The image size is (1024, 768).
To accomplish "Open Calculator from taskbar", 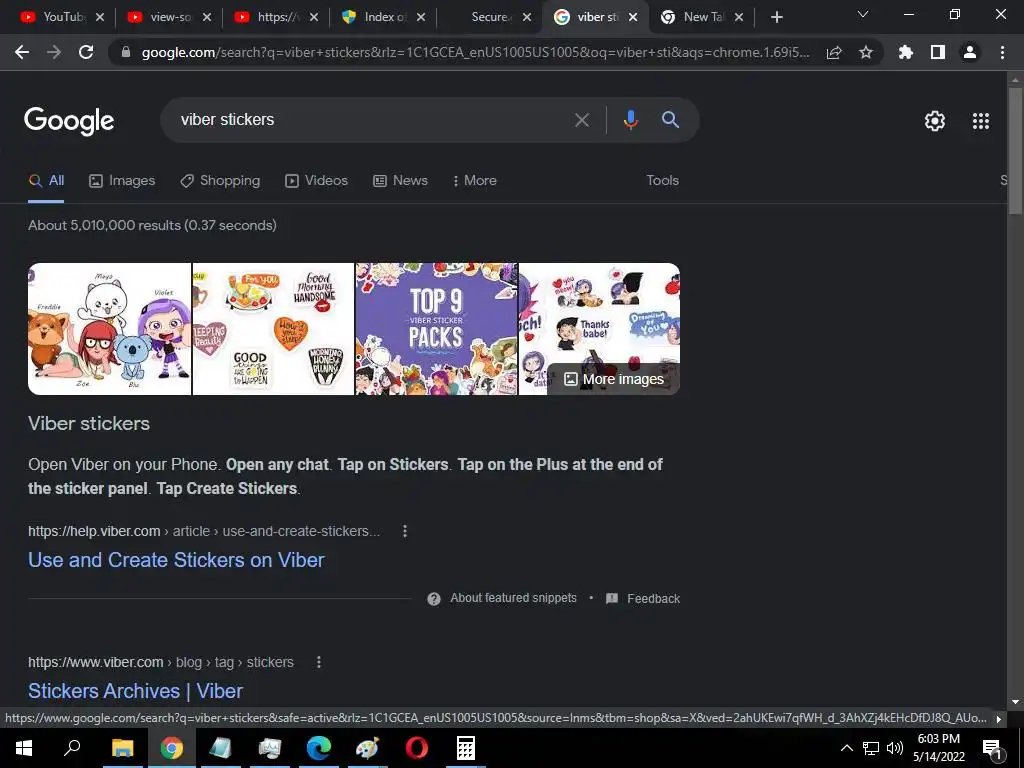I will click(x=466, y=748).
